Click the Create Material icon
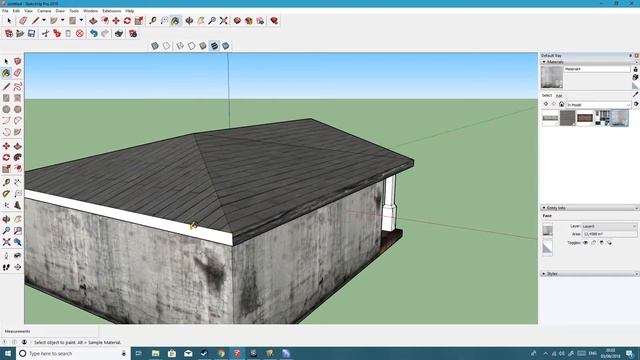This screenshot has width=640, height=360. (x=636, y=77)
